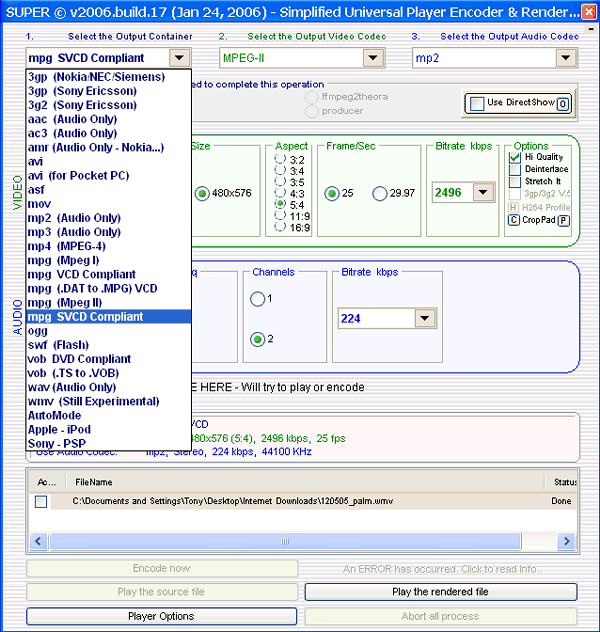Choose 3gp (Nokia/NEC/Siemens) from the list
Viewport: 600px width, 632px height.
click(108, 77)
